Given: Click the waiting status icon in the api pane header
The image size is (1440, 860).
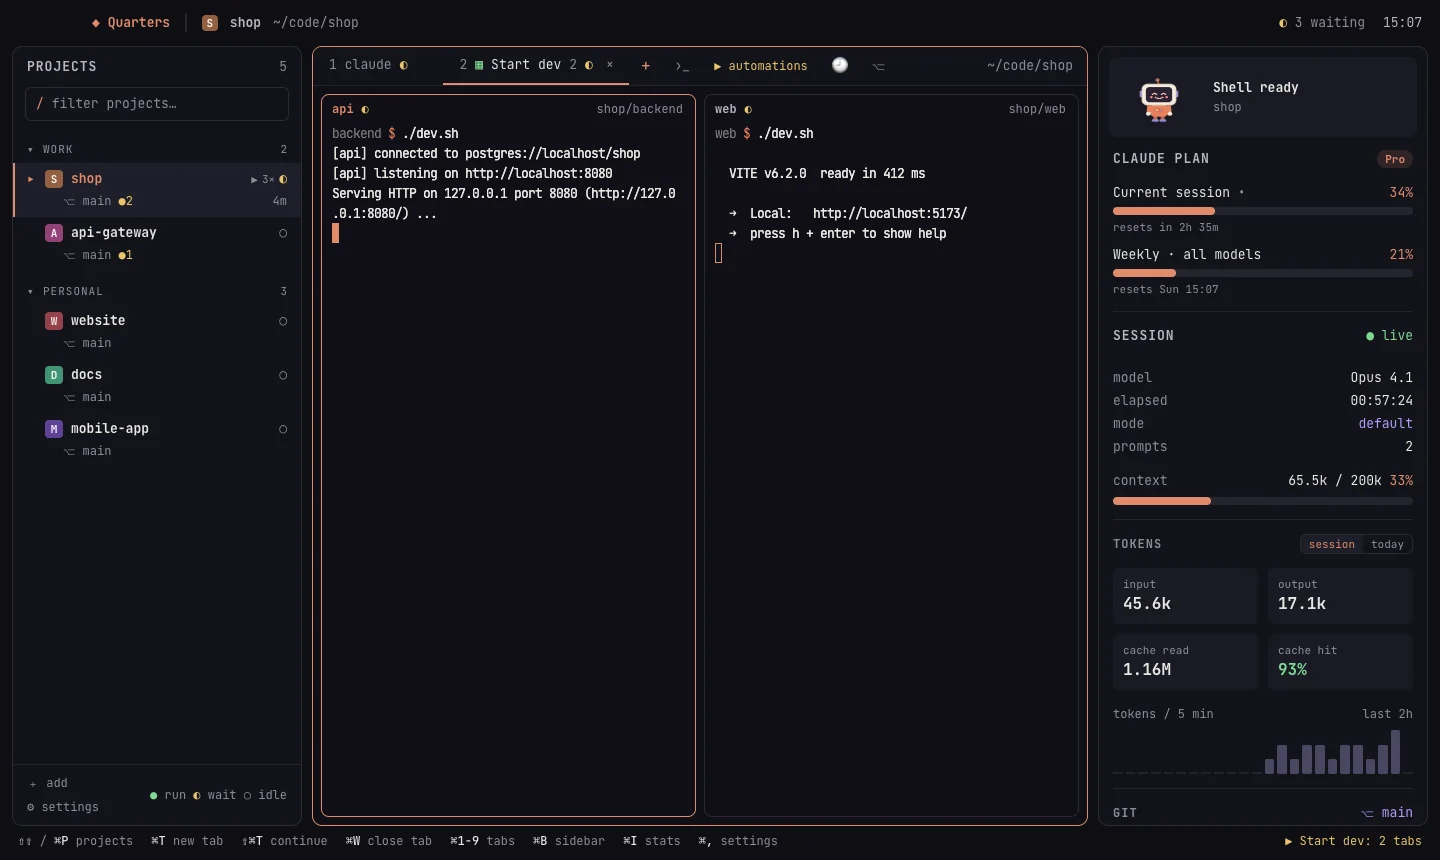Looking at the screenshot, I should point(365,110).
